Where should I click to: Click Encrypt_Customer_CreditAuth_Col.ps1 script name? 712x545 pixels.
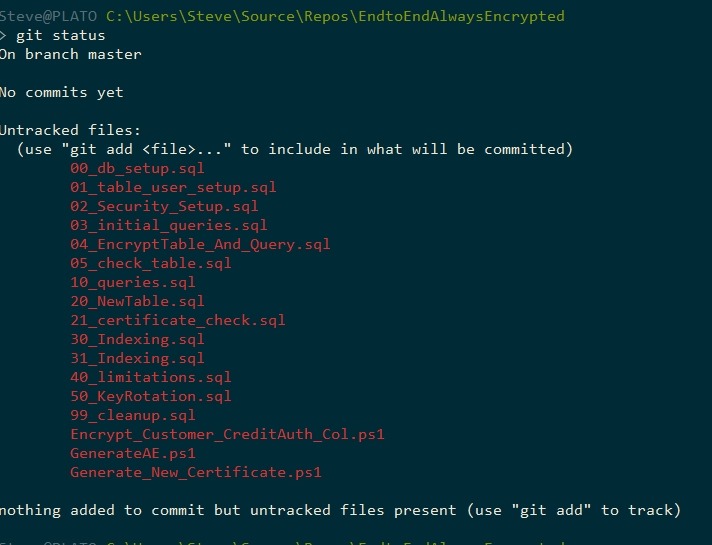pos(227,434)
